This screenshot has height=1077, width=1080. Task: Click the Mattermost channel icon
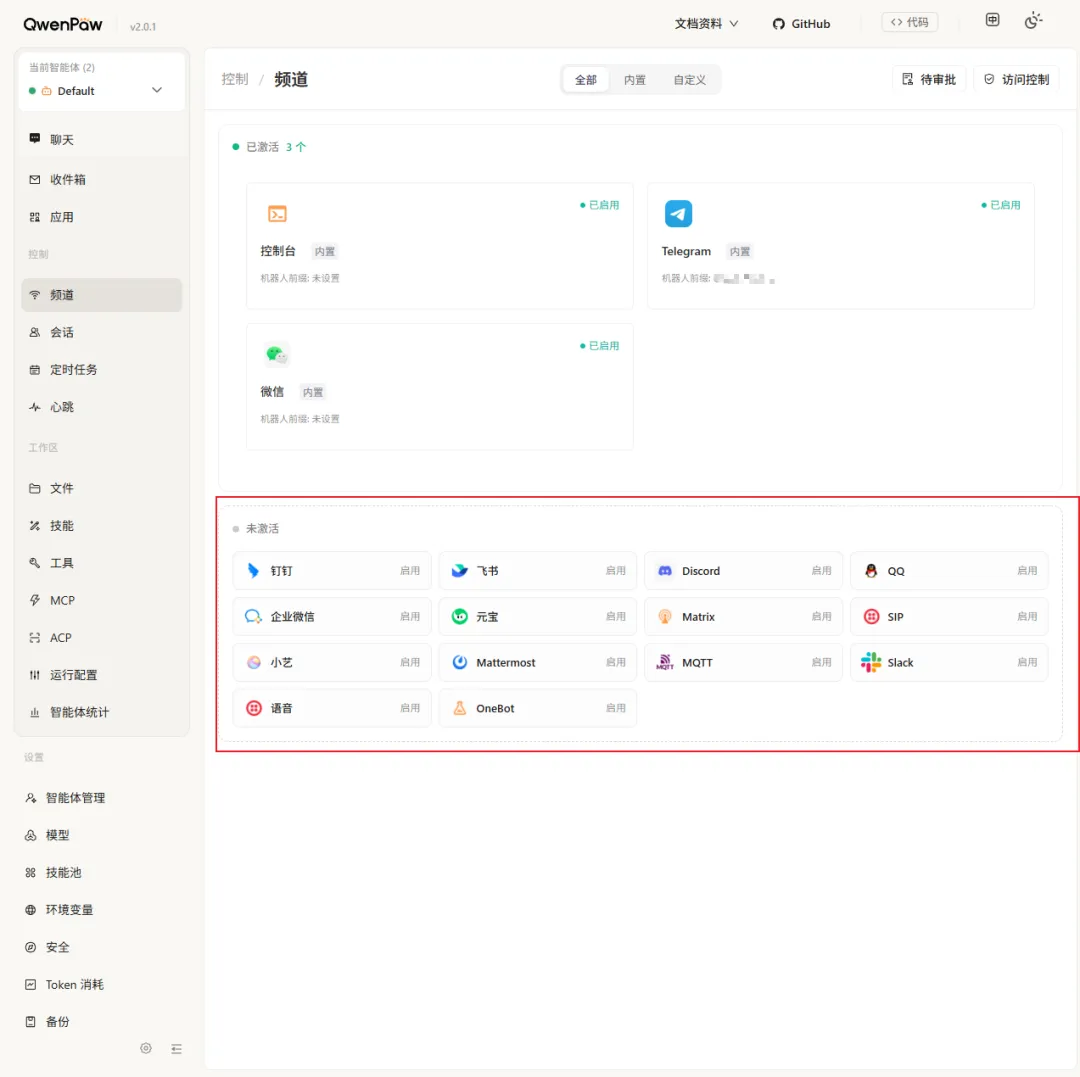point(459,662)
